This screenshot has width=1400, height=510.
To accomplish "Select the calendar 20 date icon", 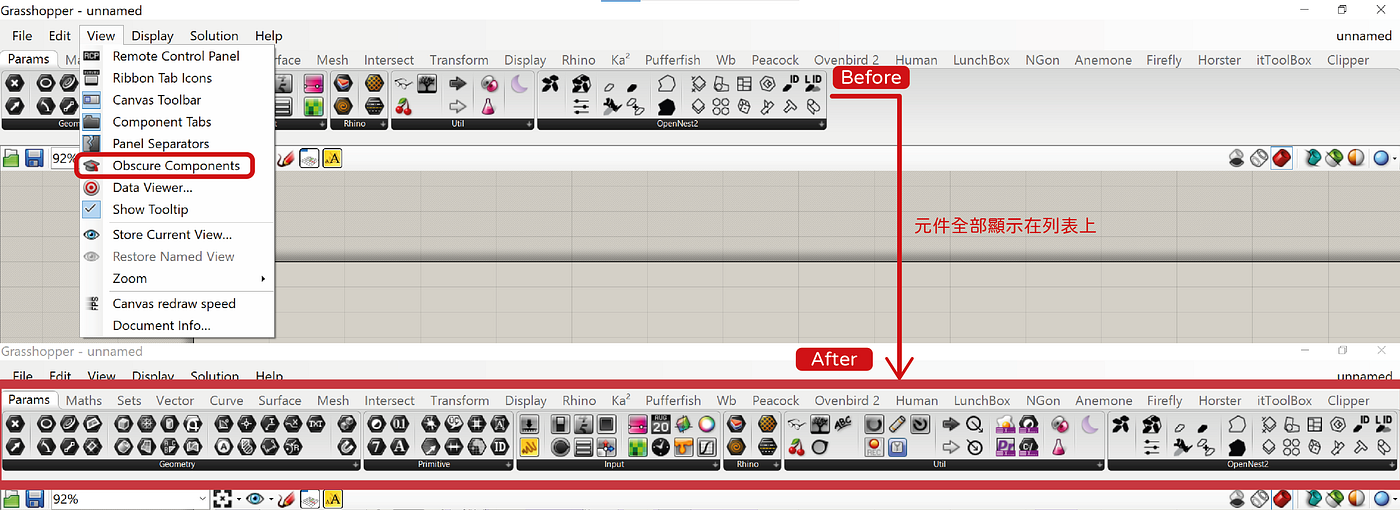I will coord(660,424).
